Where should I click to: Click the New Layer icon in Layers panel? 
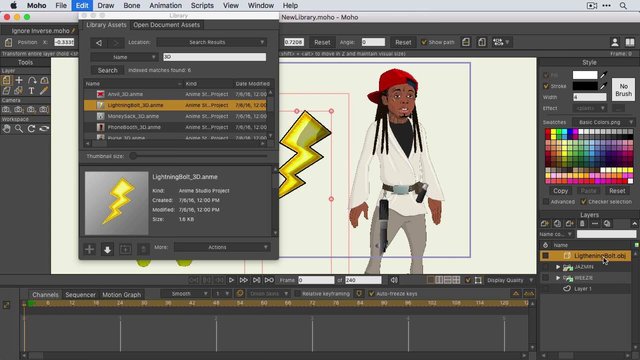point(544,224)
